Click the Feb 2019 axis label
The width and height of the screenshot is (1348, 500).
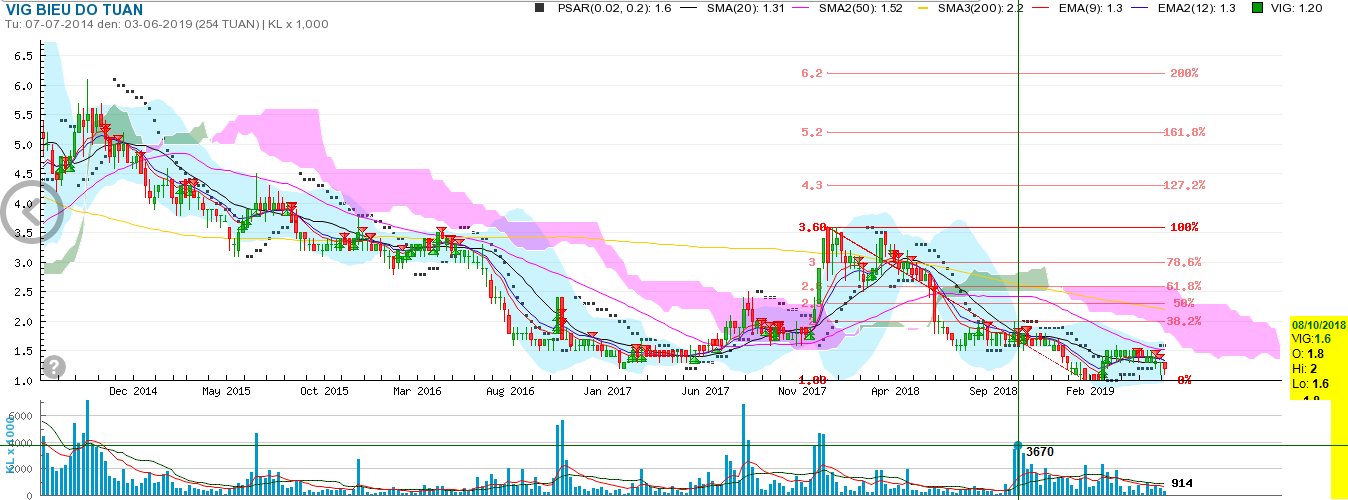pyautogui.click(x=1088, y=391)
